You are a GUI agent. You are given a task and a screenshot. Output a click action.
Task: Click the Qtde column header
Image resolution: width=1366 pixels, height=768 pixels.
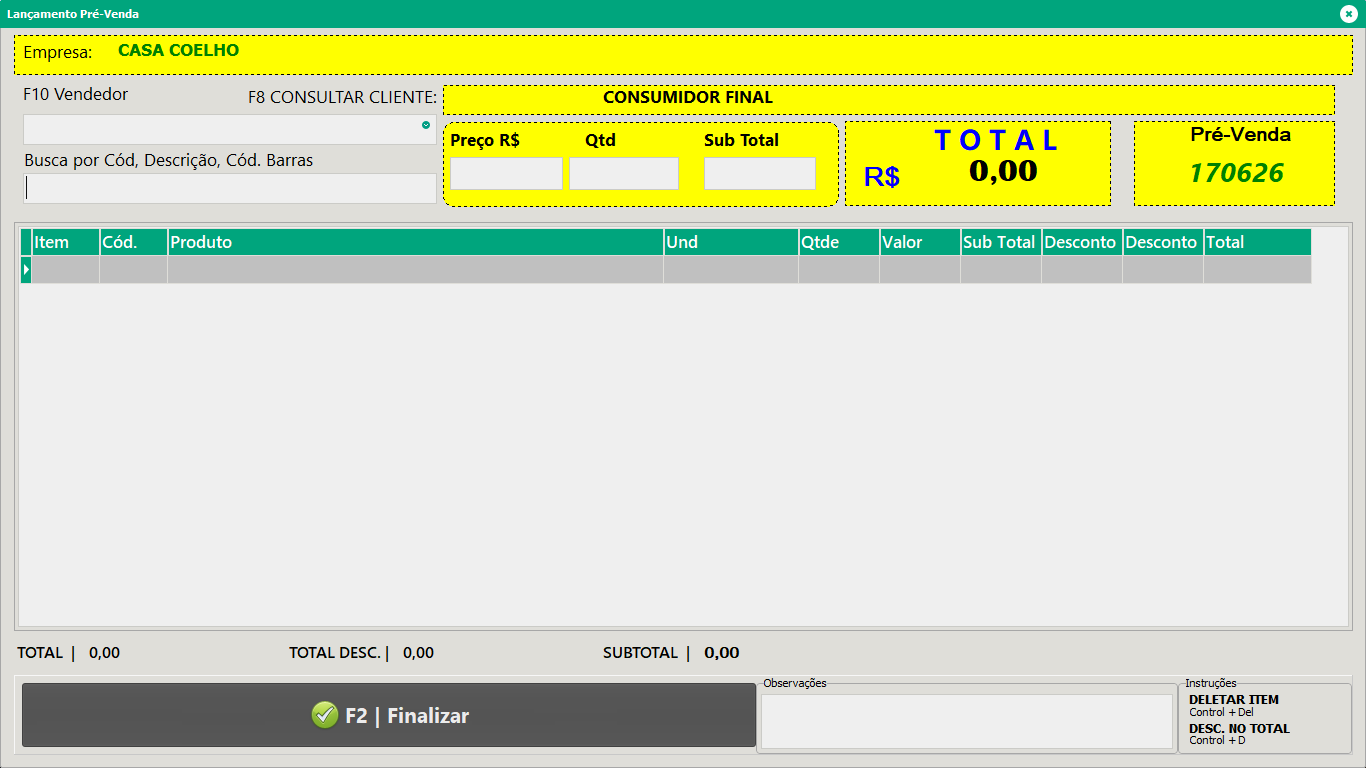click(838, 242)
